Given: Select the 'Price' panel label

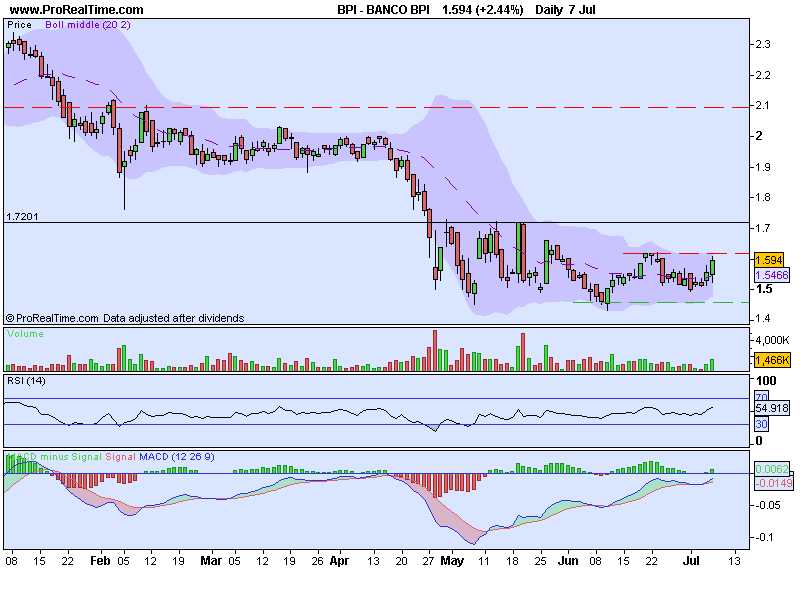Looking at the screenshot, I should coord(19,25).
